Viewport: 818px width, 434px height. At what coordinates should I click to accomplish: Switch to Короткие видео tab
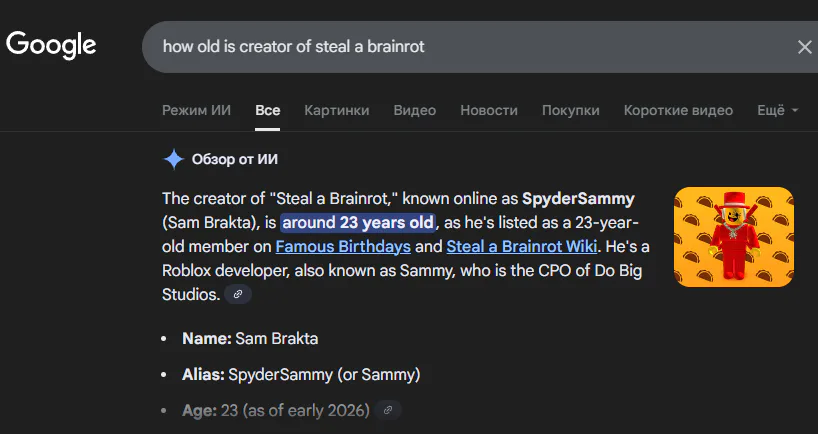(678, 110)
